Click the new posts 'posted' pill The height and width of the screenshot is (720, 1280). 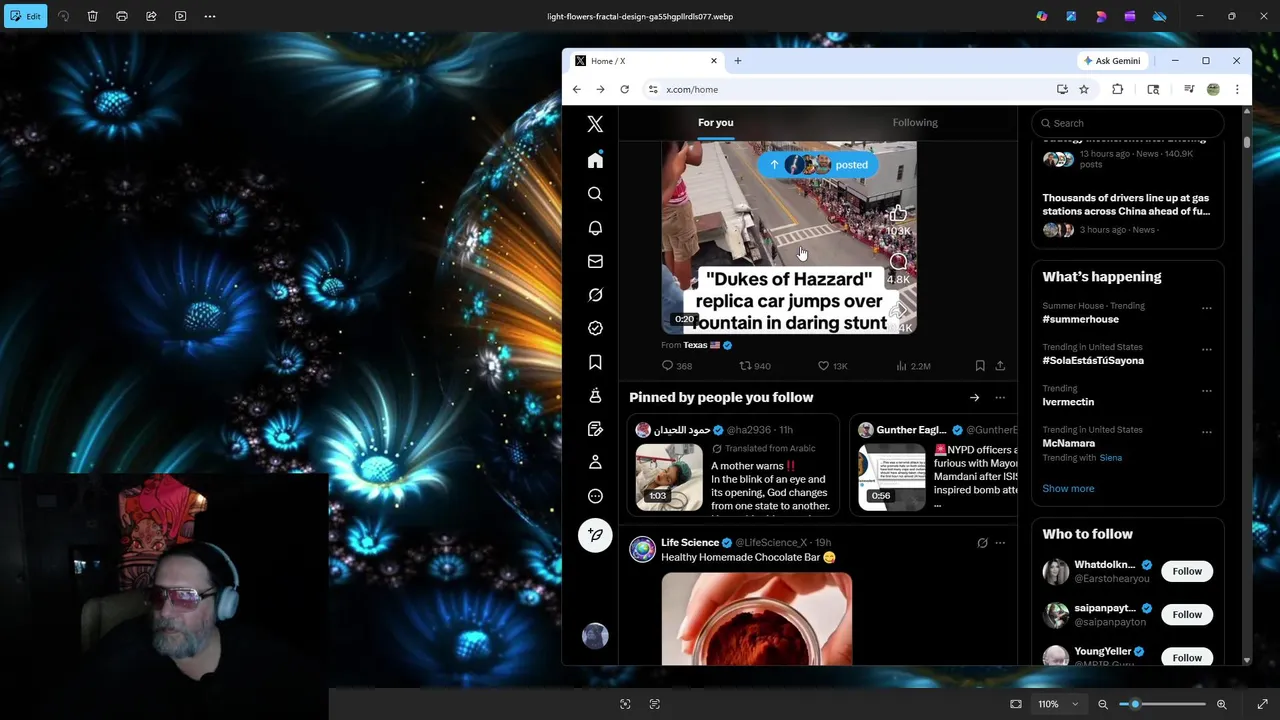click(817, 165)
